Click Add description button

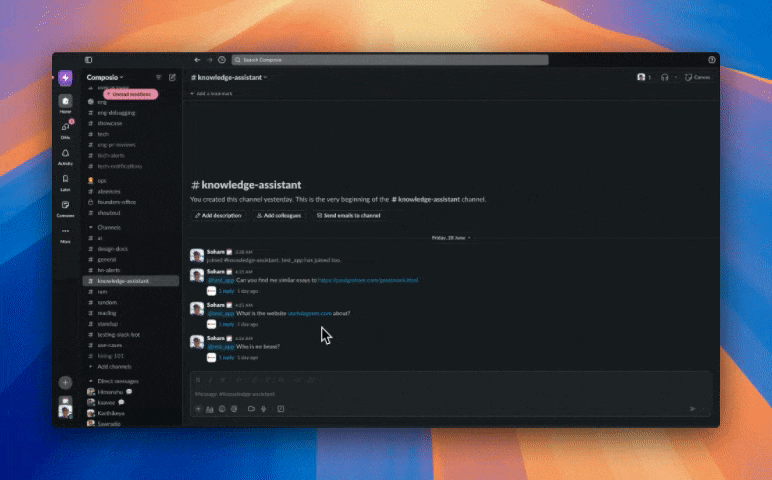click(218, 216)
